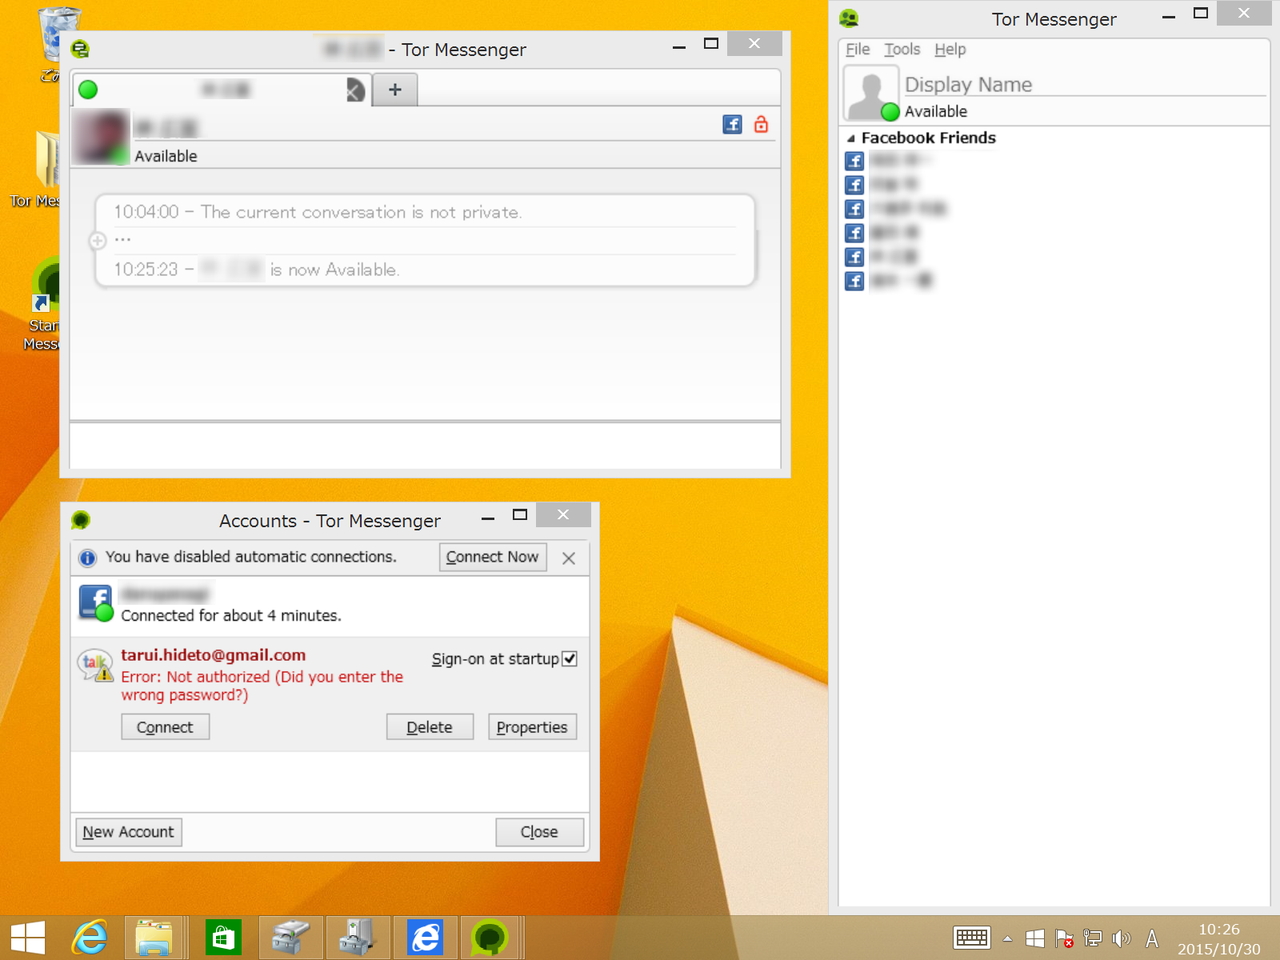Expand the hidden messages ellipsis in the conversation
The height and width of the screenshot is (960, 1280).
tap(122, 239)
